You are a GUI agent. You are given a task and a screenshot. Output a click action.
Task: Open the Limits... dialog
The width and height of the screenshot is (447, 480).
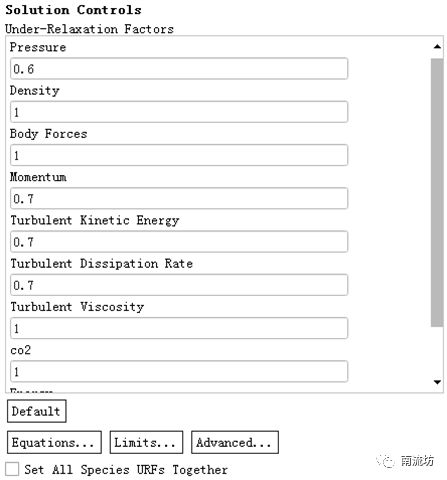click(146, 442)
